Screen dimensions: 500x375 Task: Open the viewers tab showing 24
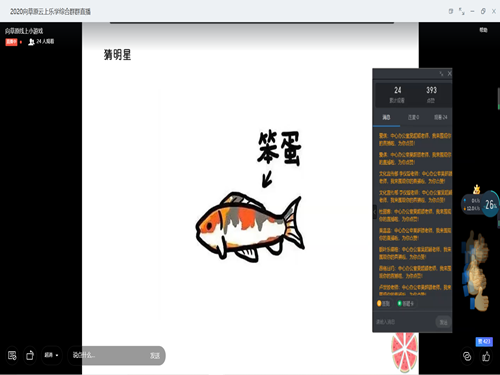point(441,117)
